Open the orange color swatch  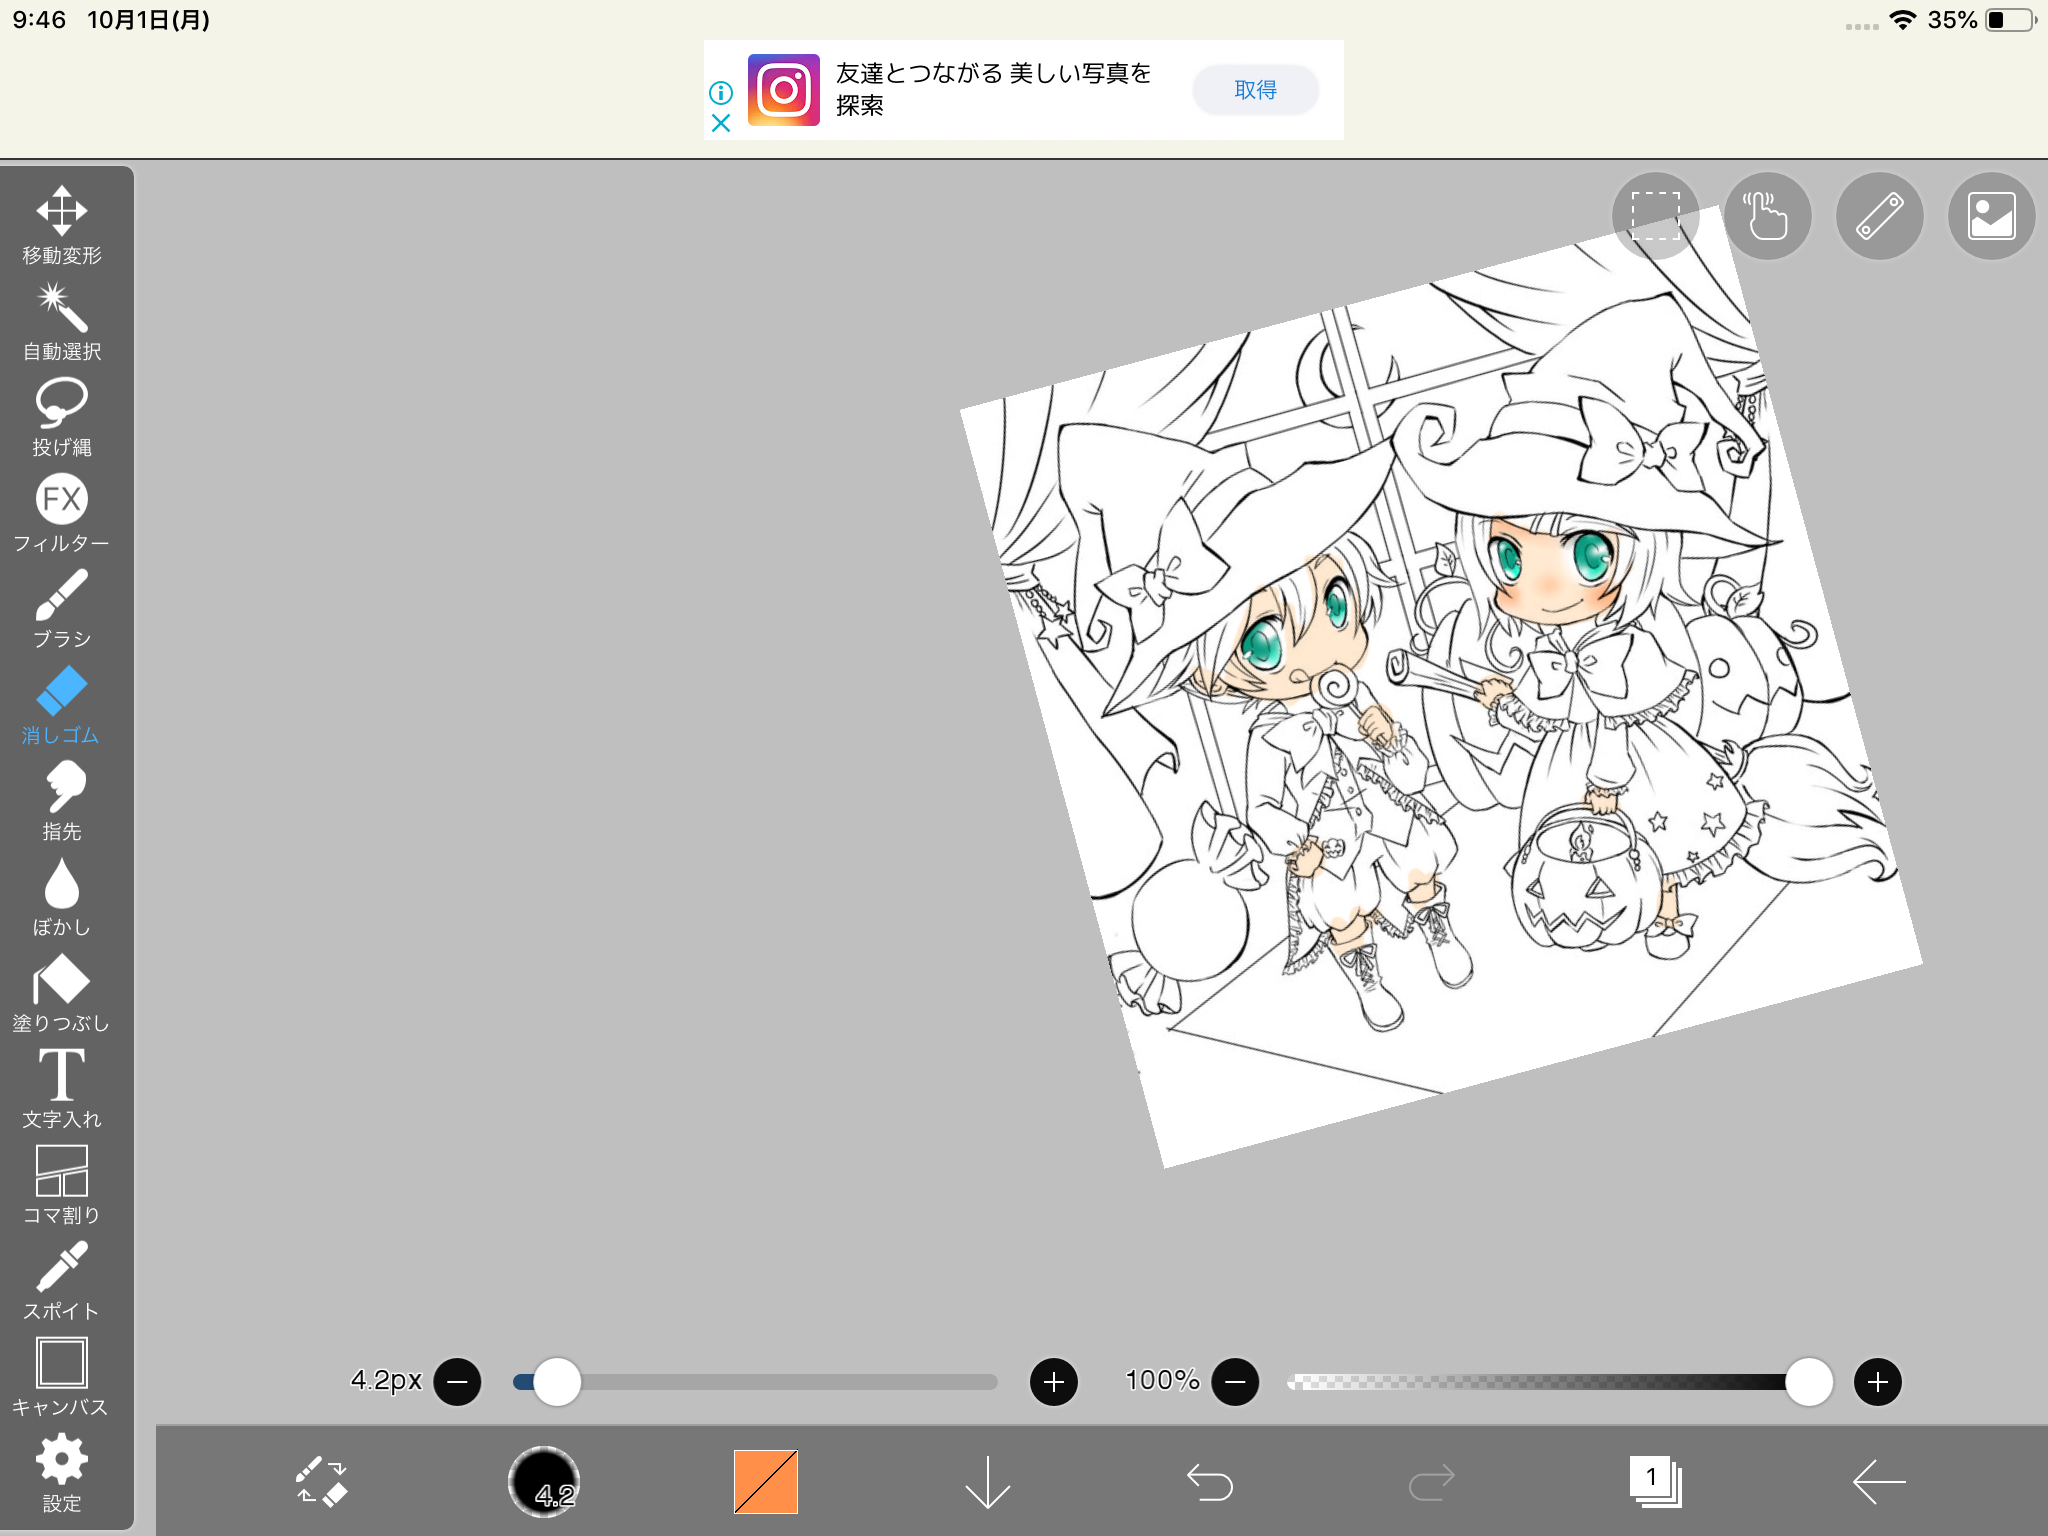766,1481
